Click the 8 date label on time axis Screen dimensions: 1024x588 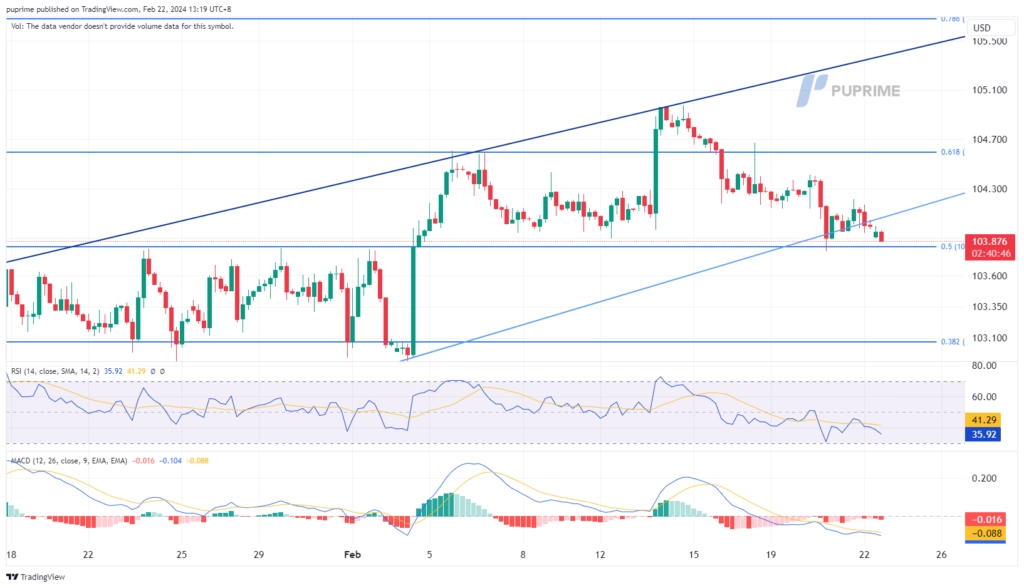click(x=522, y=555)
